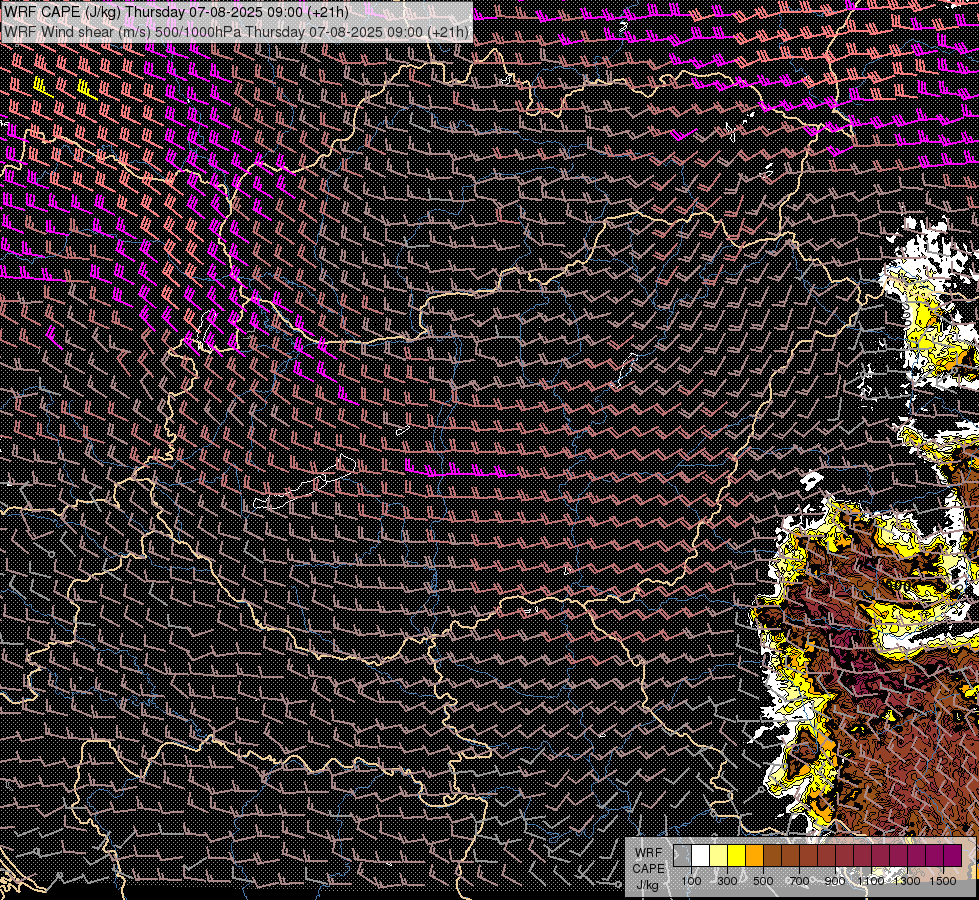
Task: Click the bright yellow legend swatch
Action: pyautogui.click(x=737, y=855)
